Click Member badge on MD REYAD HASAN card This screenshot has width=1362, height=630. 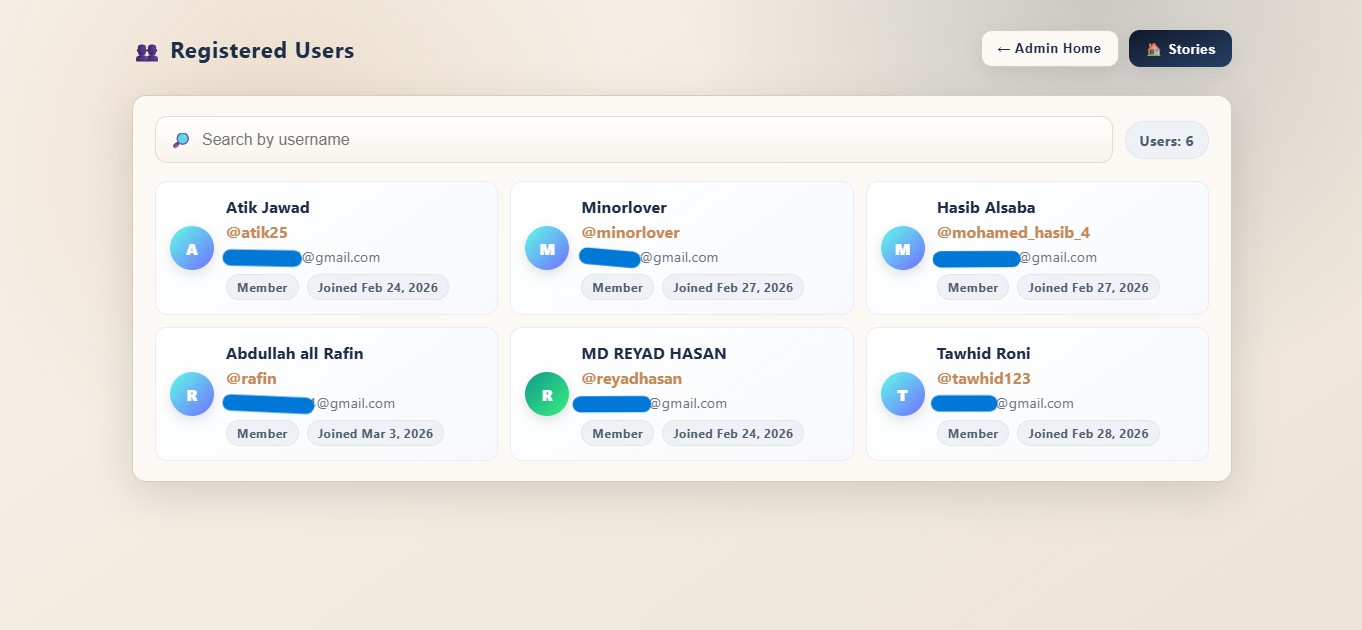pos(618,433)
